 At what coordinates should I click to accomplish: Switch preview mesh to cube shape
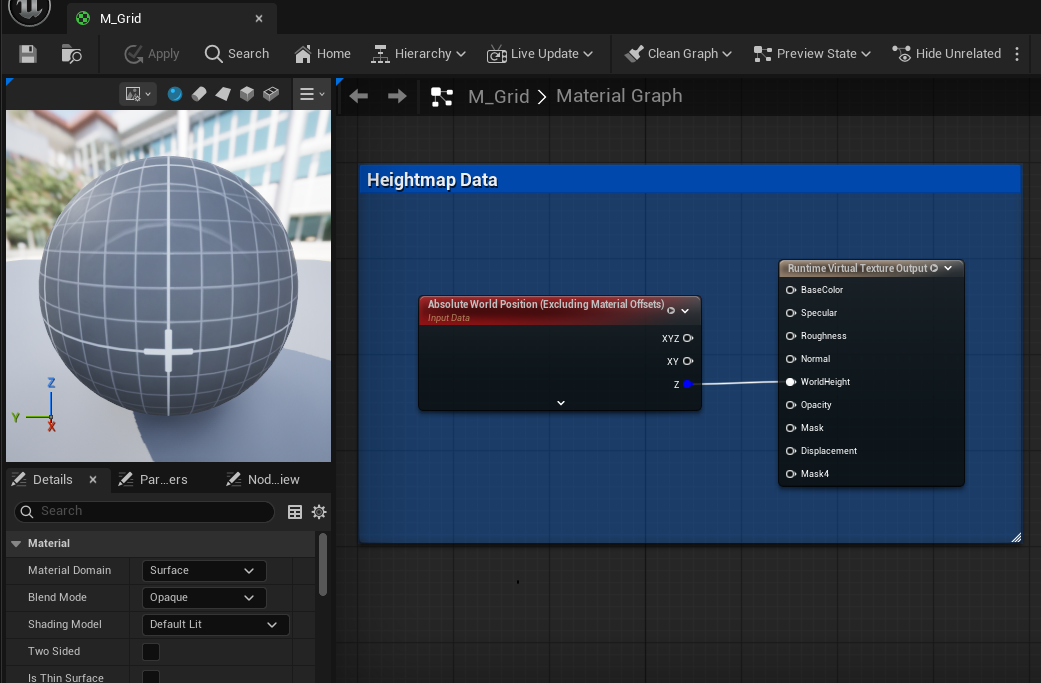[247, 93]
